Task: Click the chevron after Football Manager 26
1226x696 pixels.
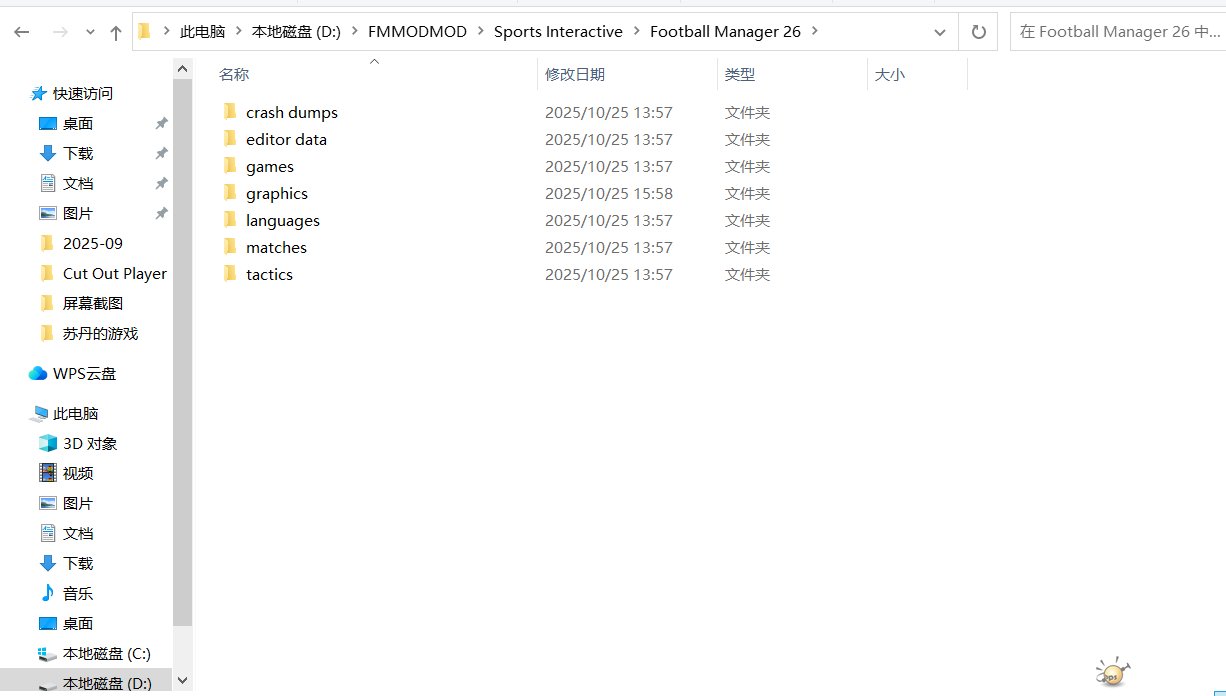Action: [x=815, y=31]
